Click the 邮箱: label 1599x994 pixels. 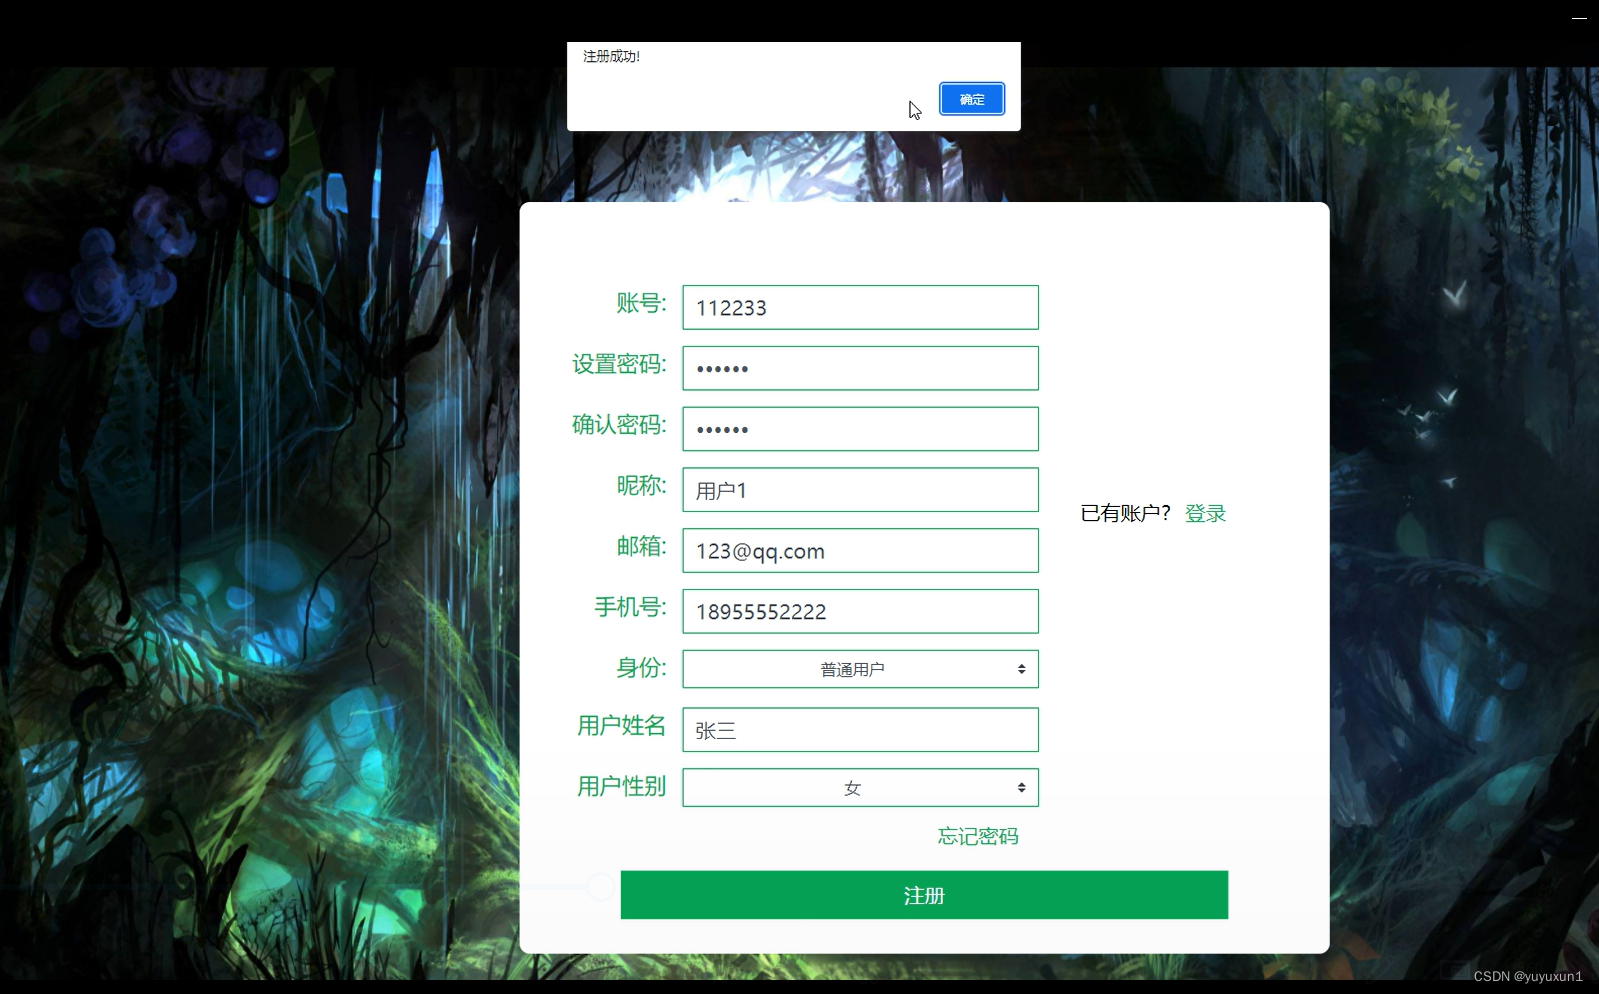coord(641,546)
